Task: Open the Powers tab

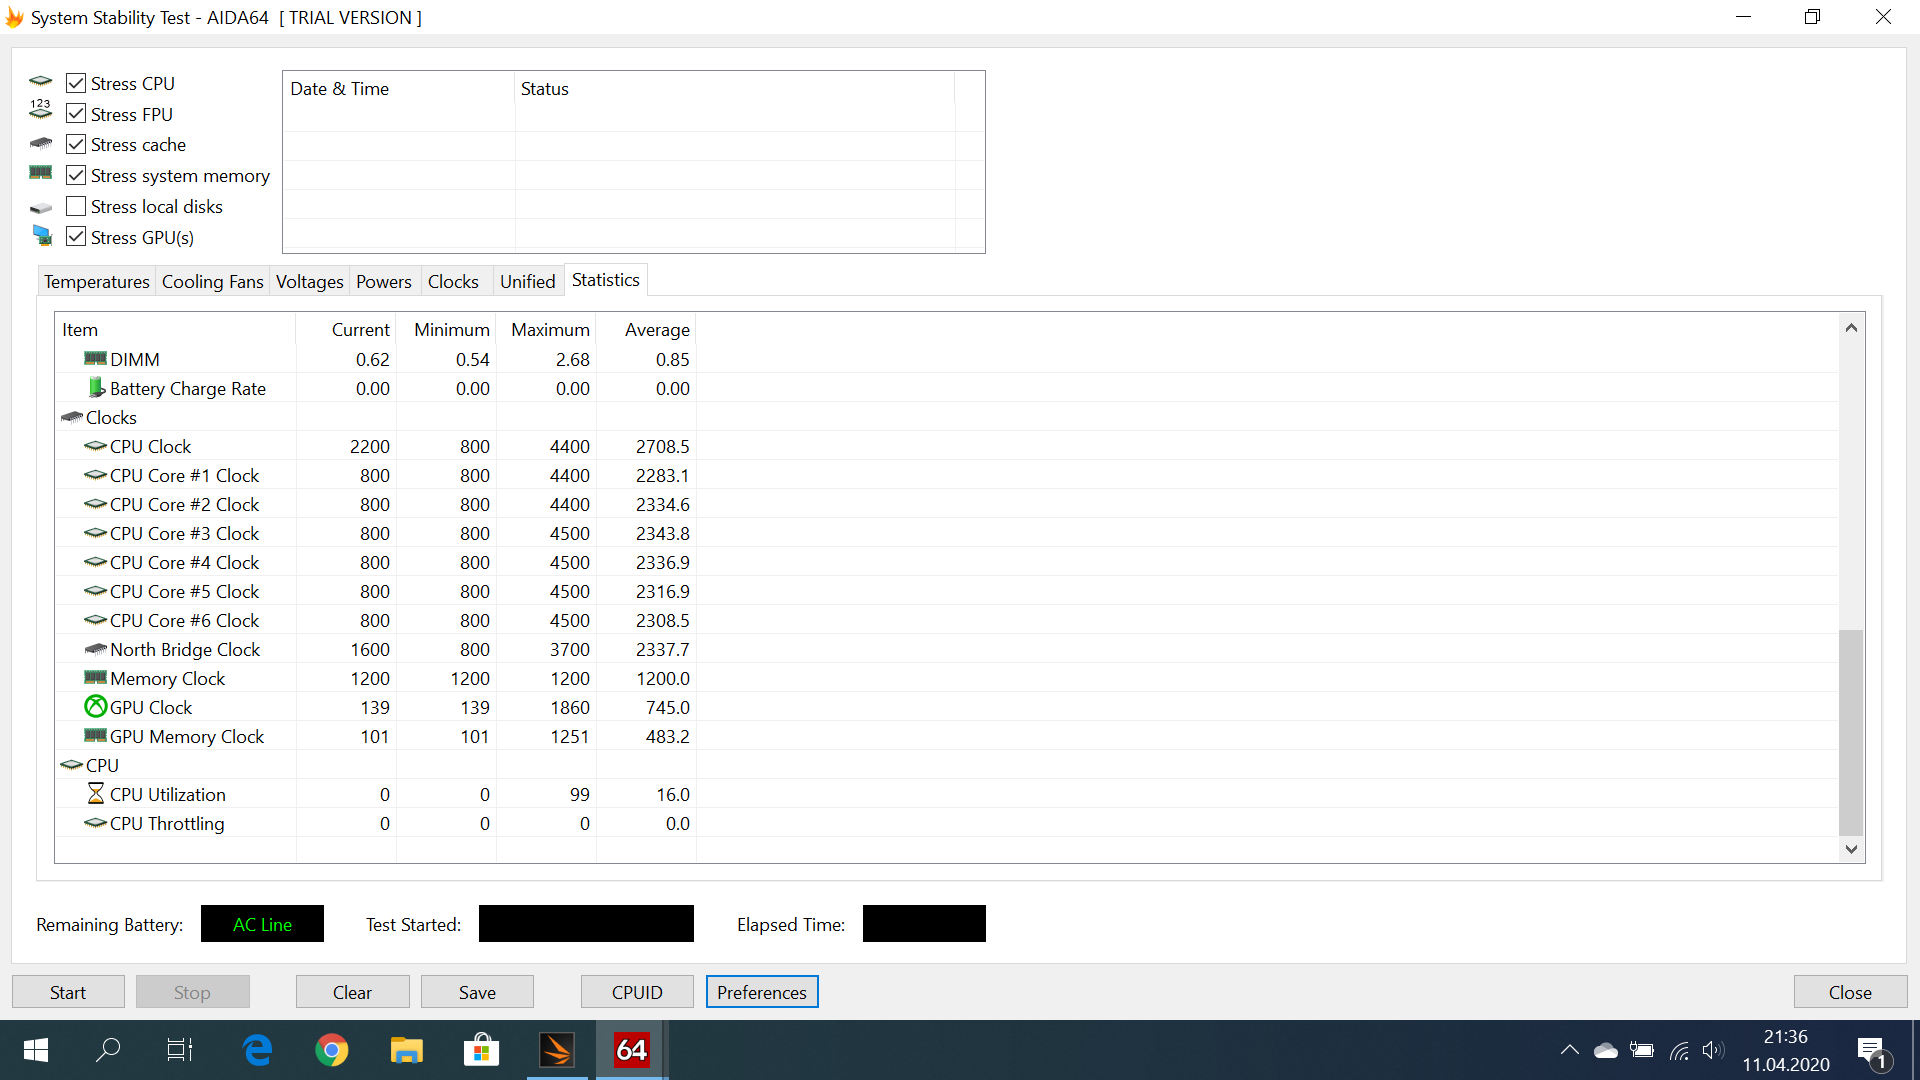Action: click(x=383, y=282)
